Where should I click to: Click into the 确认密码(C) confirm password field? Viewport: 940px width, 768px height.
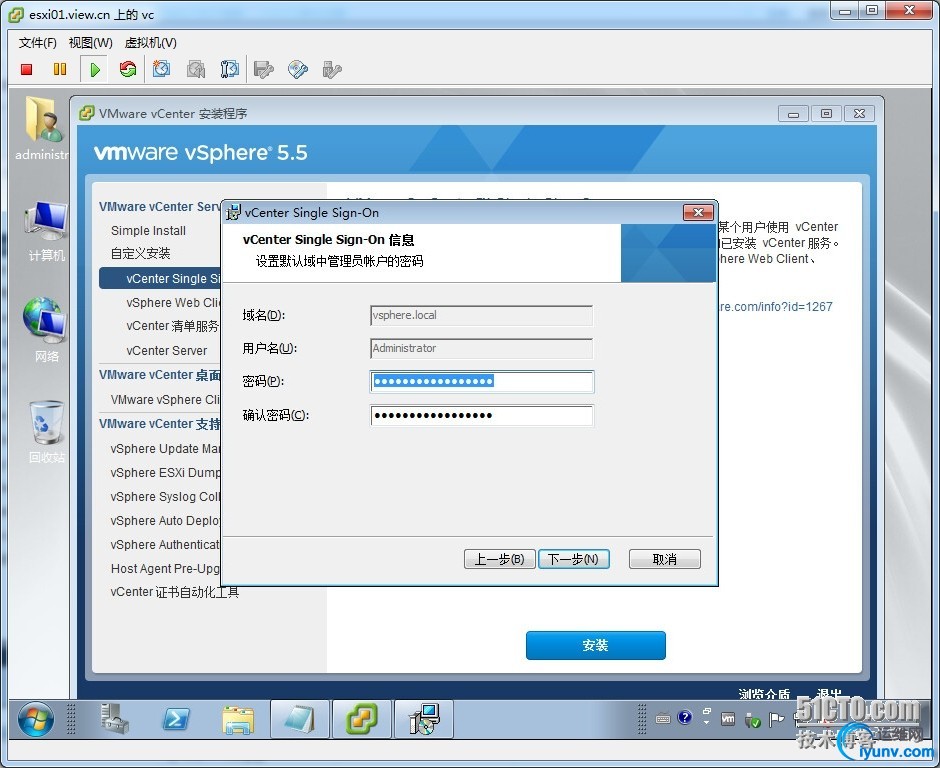481,415
